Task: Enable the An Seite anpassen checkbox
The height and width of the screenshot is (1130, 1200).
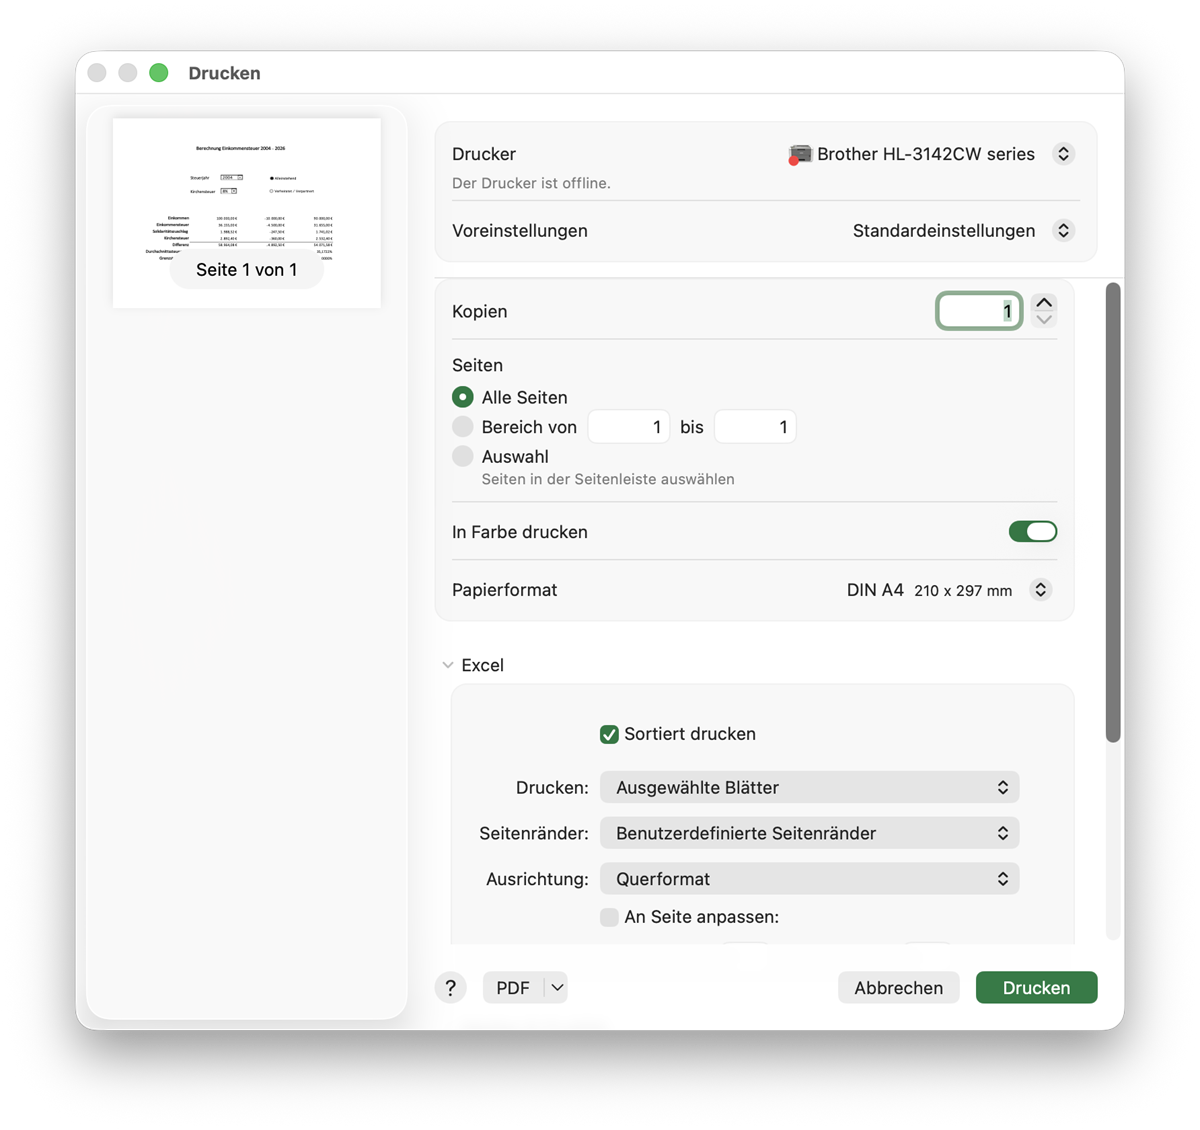Action: (609, 917)
